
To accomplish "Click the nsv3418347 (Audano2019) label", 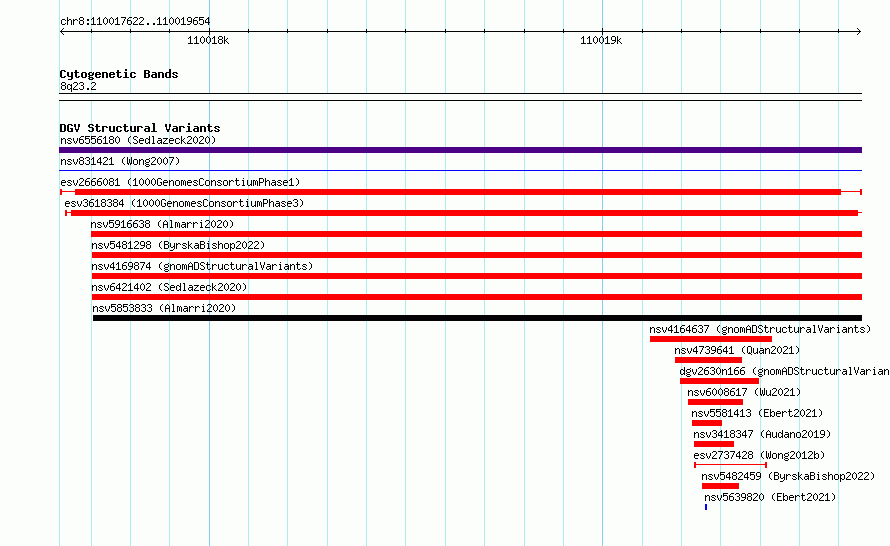I will point(762,434).
